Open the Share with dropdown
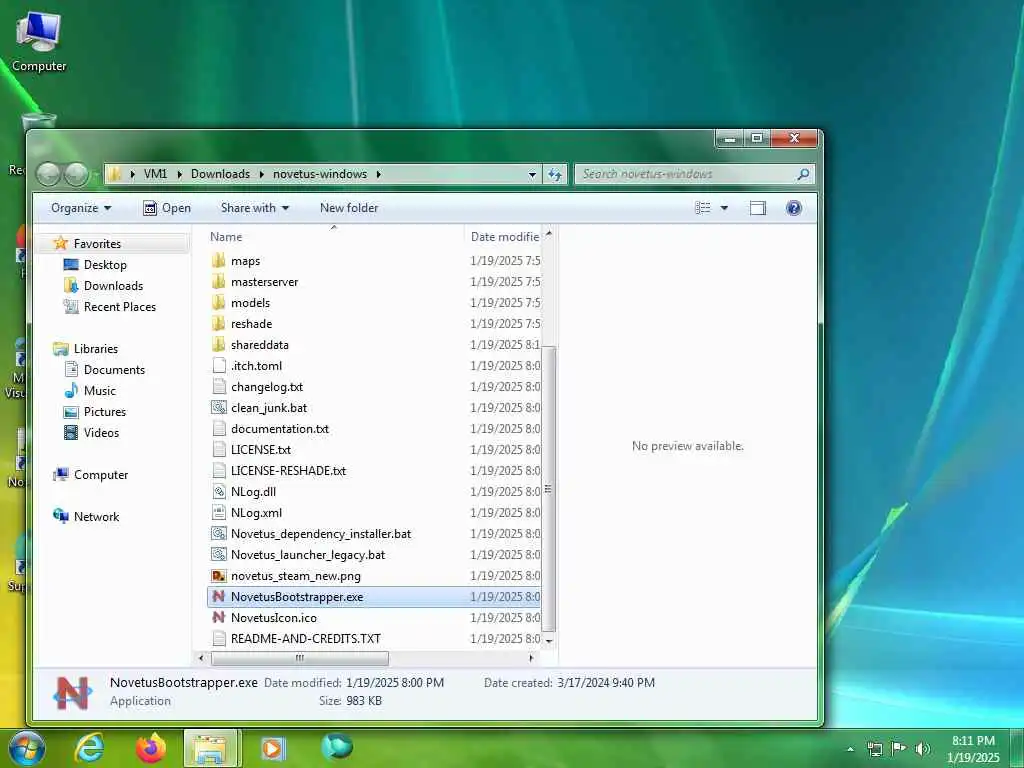This screenshot has width=1024, height=768. [x=255, y=208]
